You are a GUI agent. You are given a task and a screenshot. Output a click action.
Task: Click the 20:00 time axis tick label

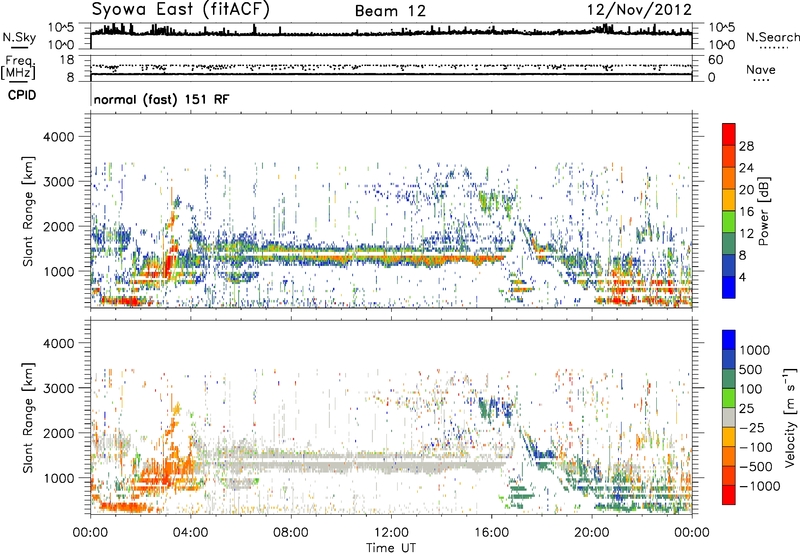[x=591, y=533]
